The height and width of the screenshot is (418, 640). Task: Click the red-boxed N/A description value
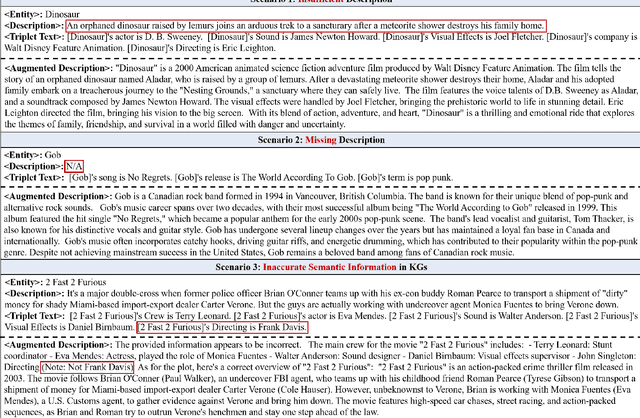click(75, 164)
